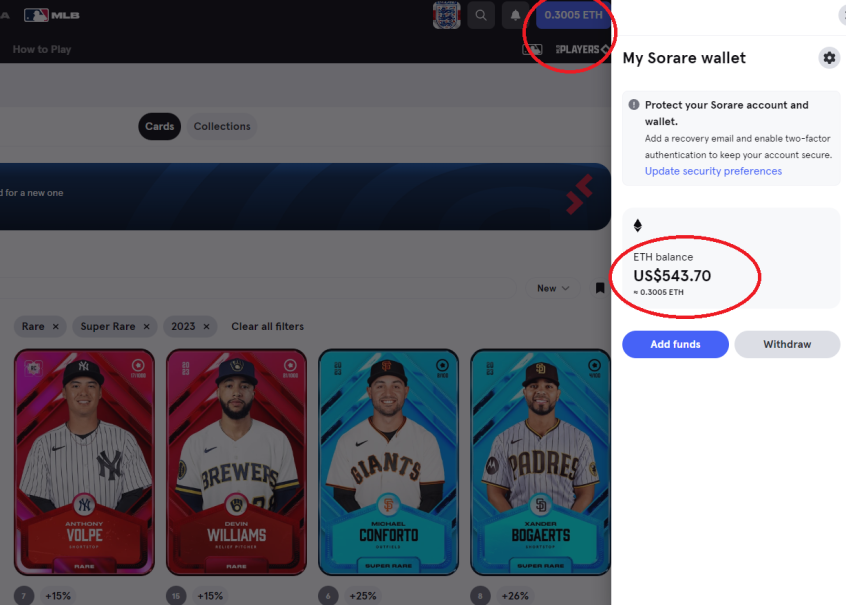
Task: Click the level 15 badge under Williams
Action: click(176, 596)
